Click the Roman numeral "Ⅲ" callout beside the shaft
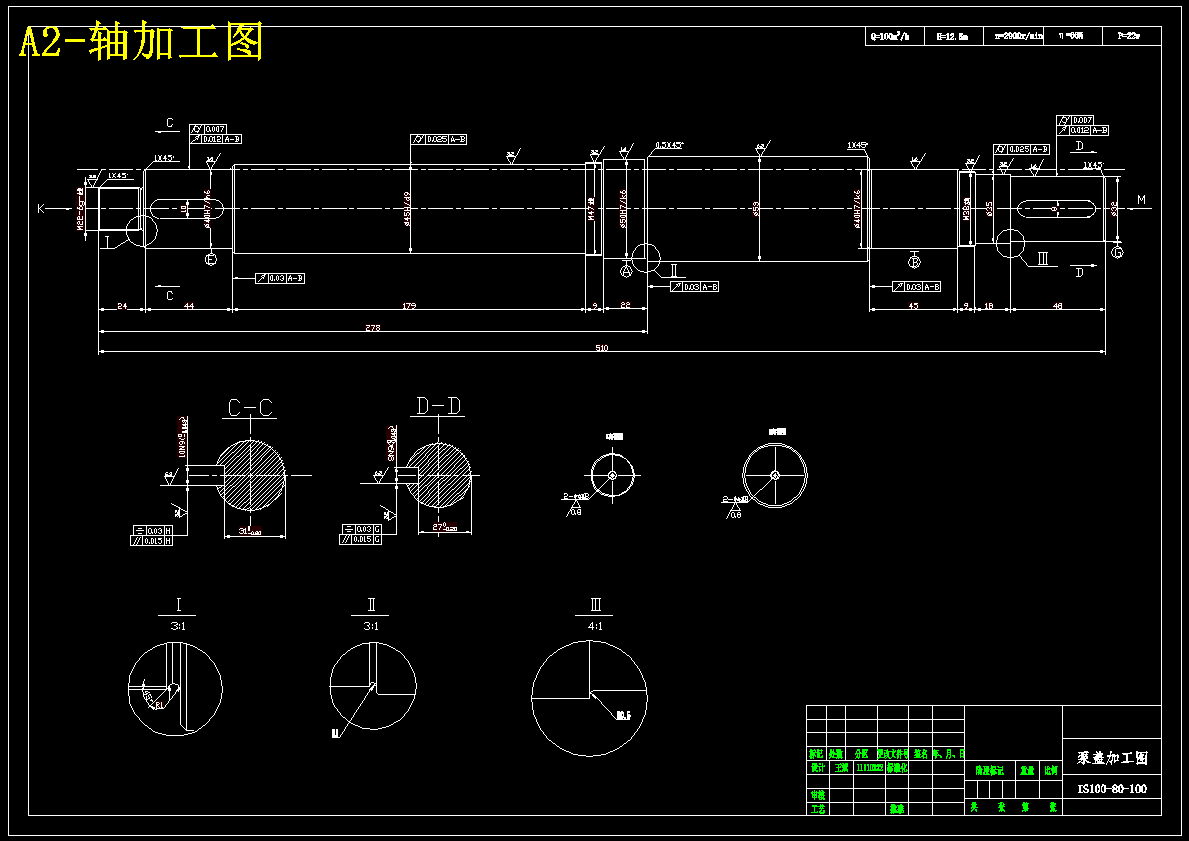1189x841 pixels. click(1043, 259)
